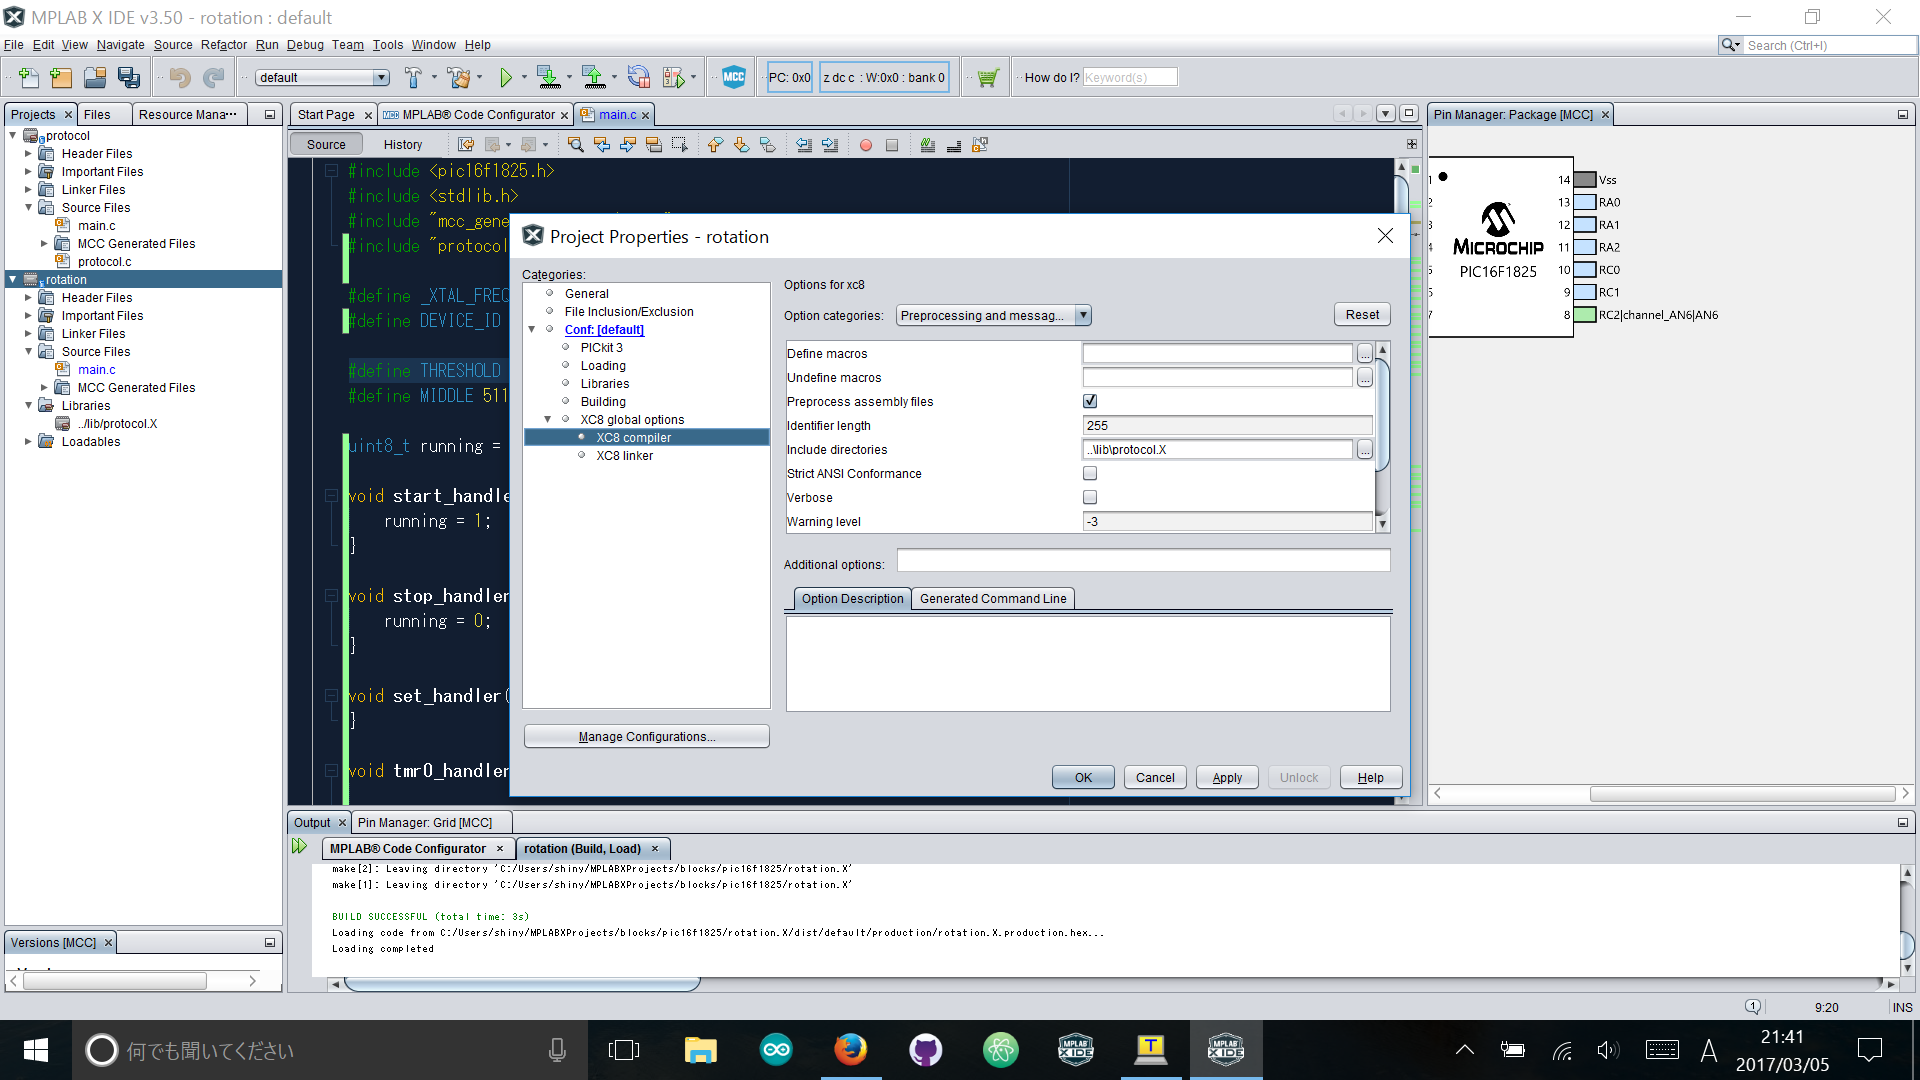Click RA0 pin box in Pin Manager
Screen dimensions: 1920x1080
[1585, 202]
